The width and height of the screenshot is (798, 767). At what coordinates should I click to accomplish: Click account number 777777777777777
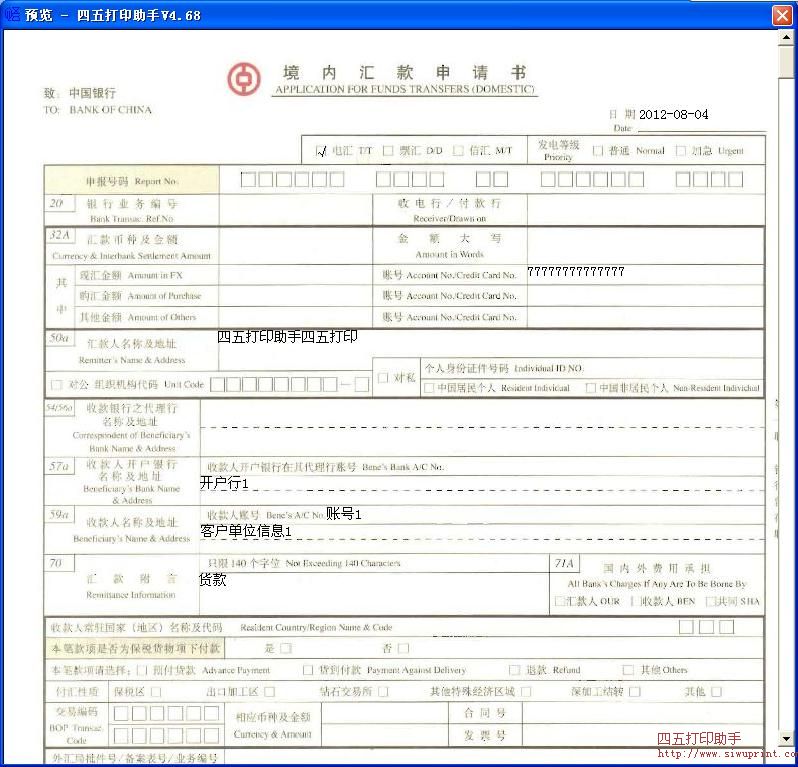576,271
